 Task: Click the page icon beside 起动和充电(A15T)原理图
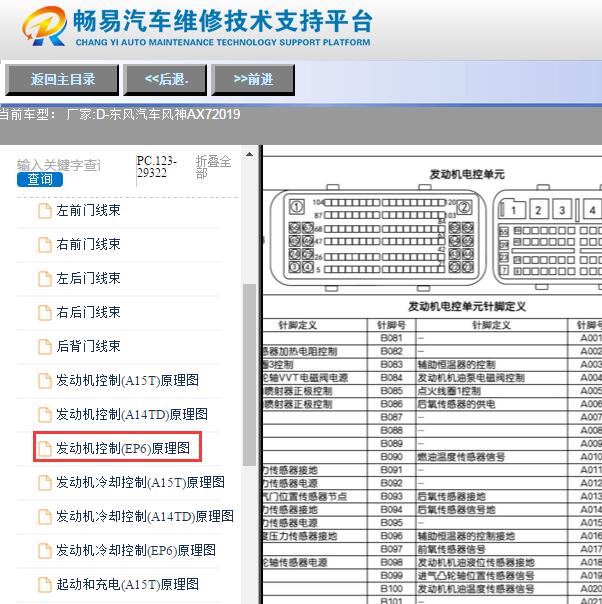click(45, 585)
